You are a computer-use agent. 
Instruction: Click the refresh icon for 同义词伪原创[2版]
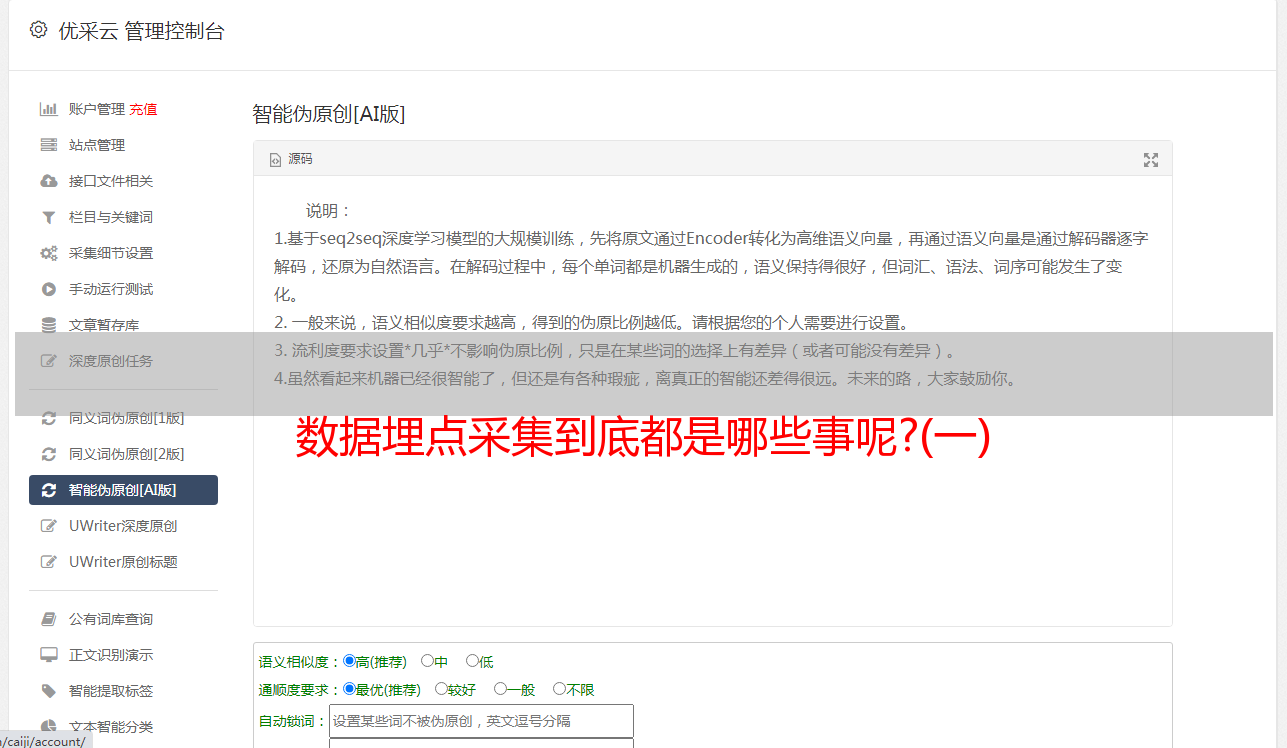(x=48, y=454)
